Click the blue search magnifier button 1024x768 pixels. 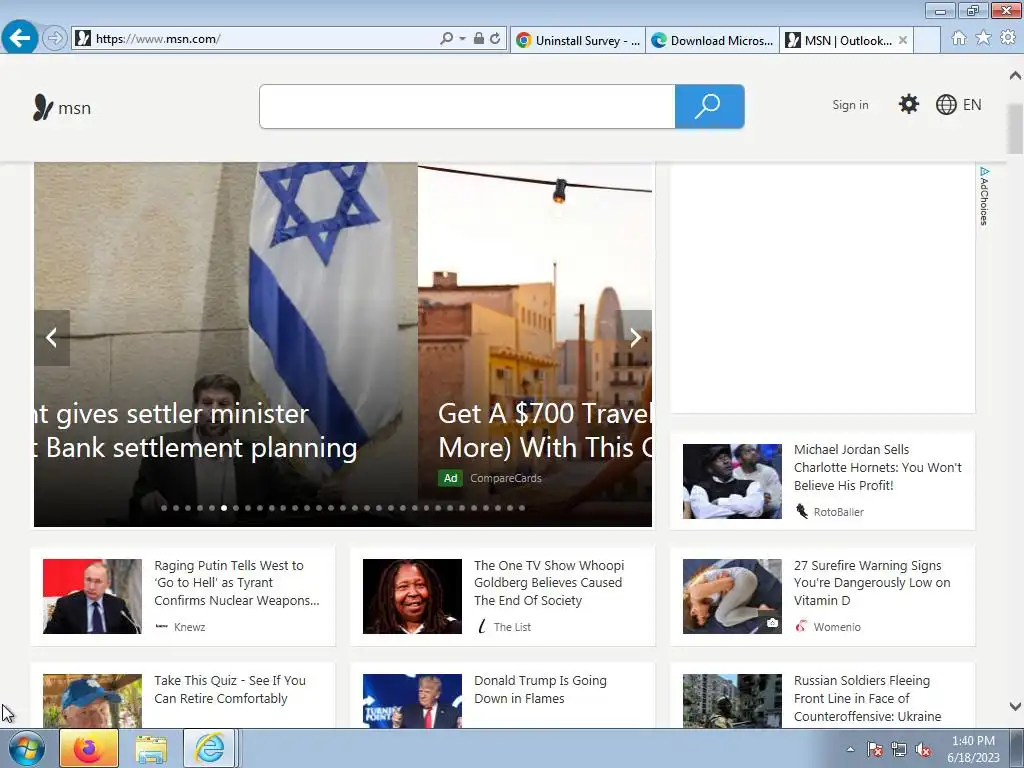(709, 106)
